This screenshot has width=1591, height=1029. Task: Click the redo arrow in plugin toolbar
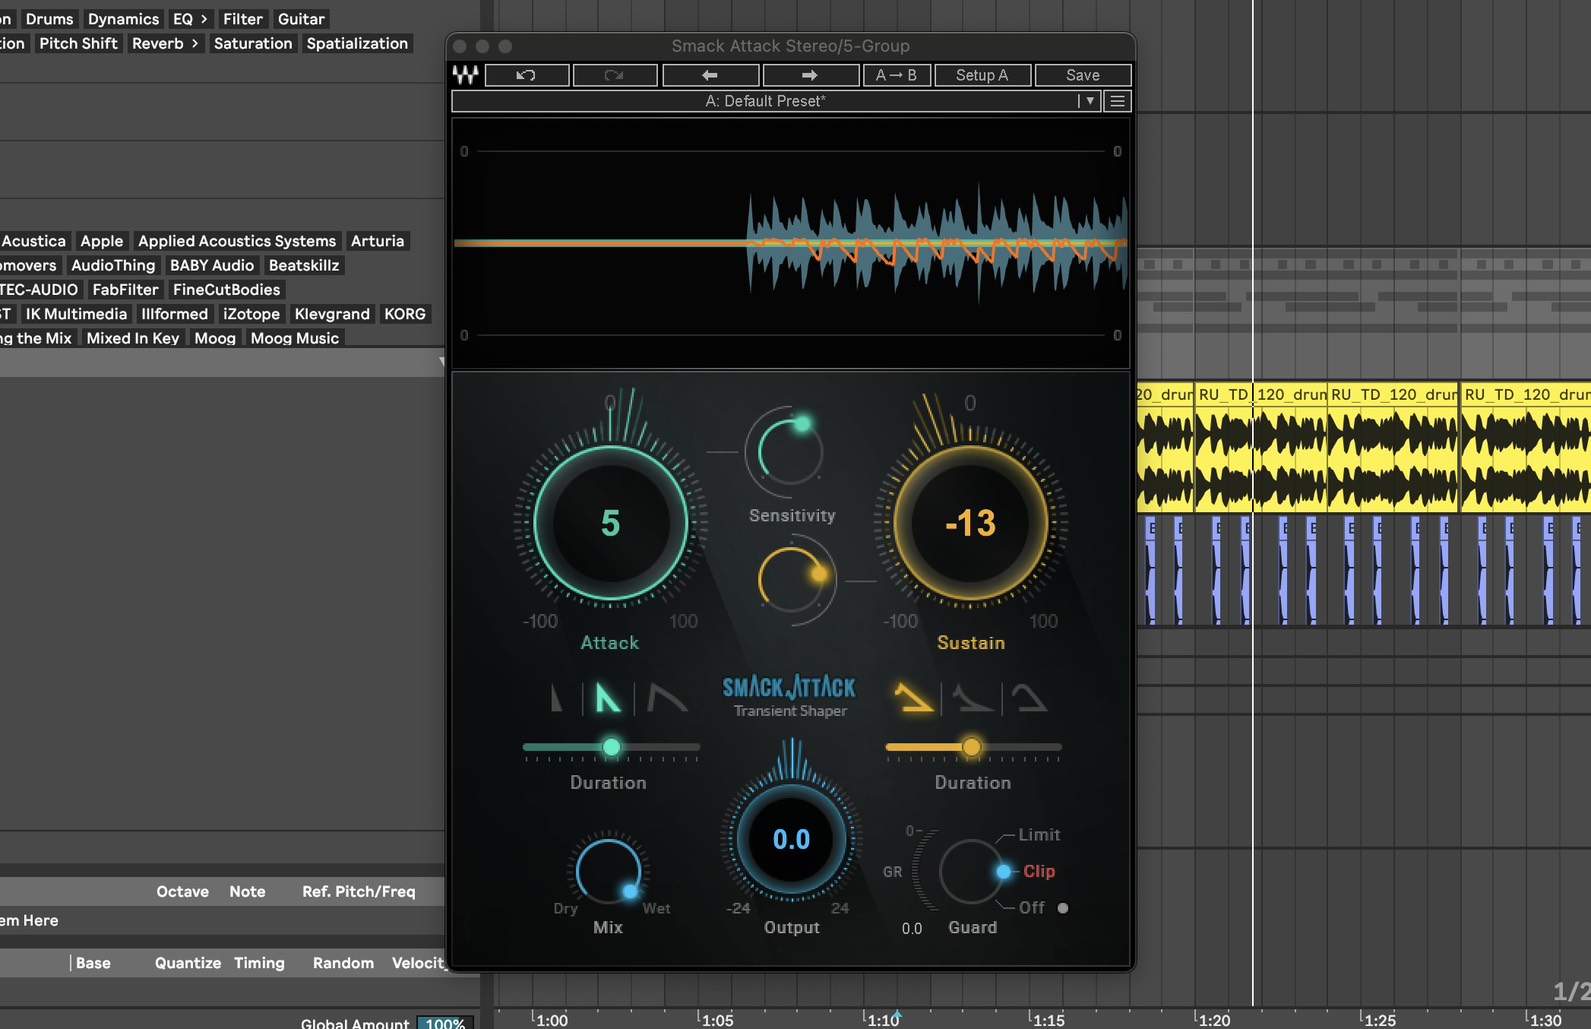coord(614,75)
